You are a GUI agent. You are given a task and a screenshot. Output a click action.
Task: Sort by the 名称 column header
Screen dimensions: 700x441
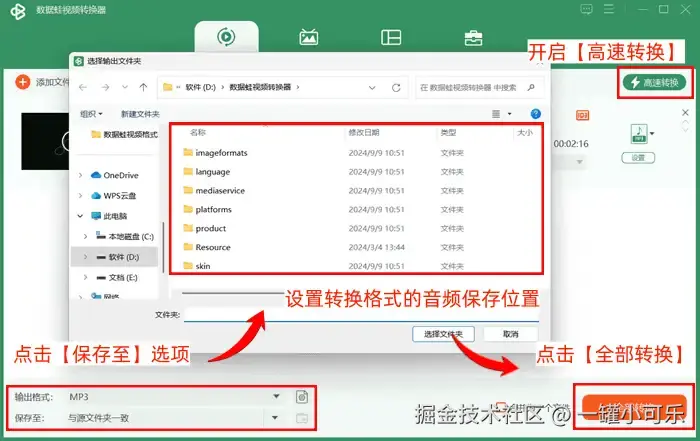pos(198,133)
